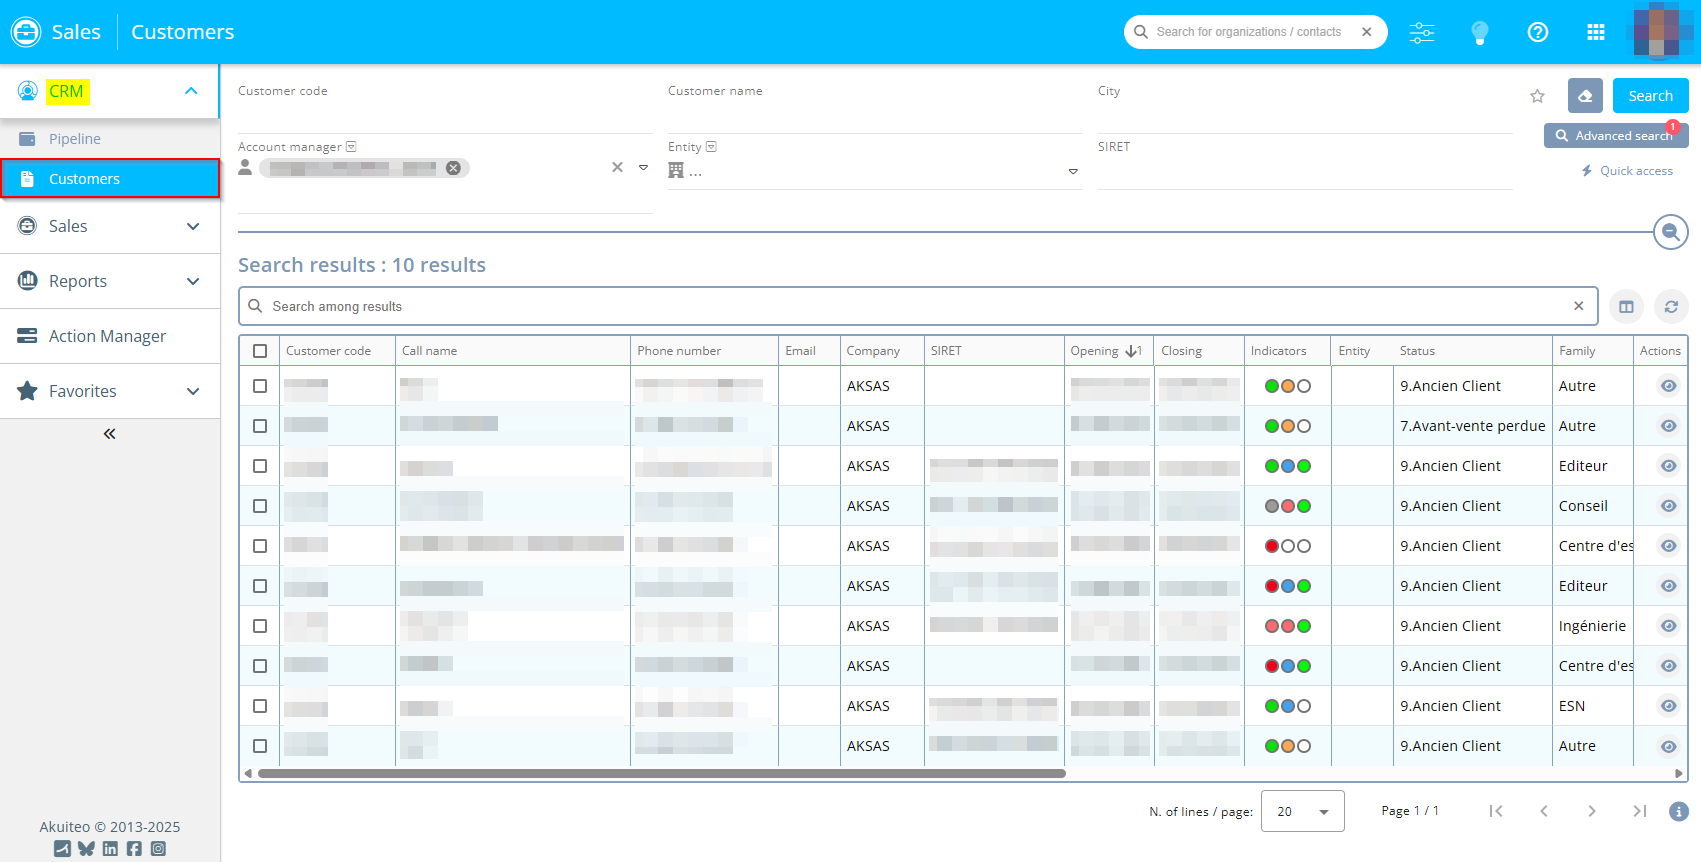Expand the Reports menu section
The image size is (1701, 862).
click(x=110, y=281)
